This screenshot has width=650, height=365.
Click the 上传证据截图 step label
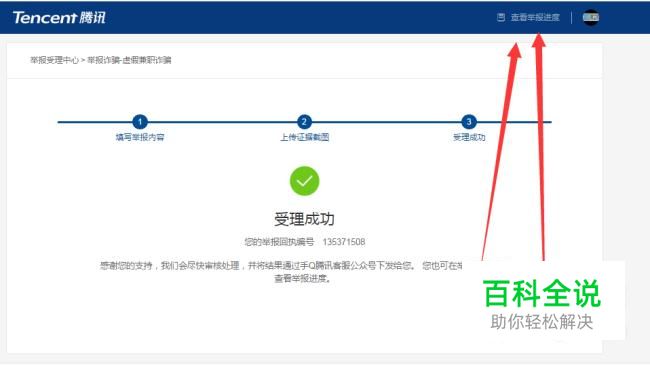[304, 137]
